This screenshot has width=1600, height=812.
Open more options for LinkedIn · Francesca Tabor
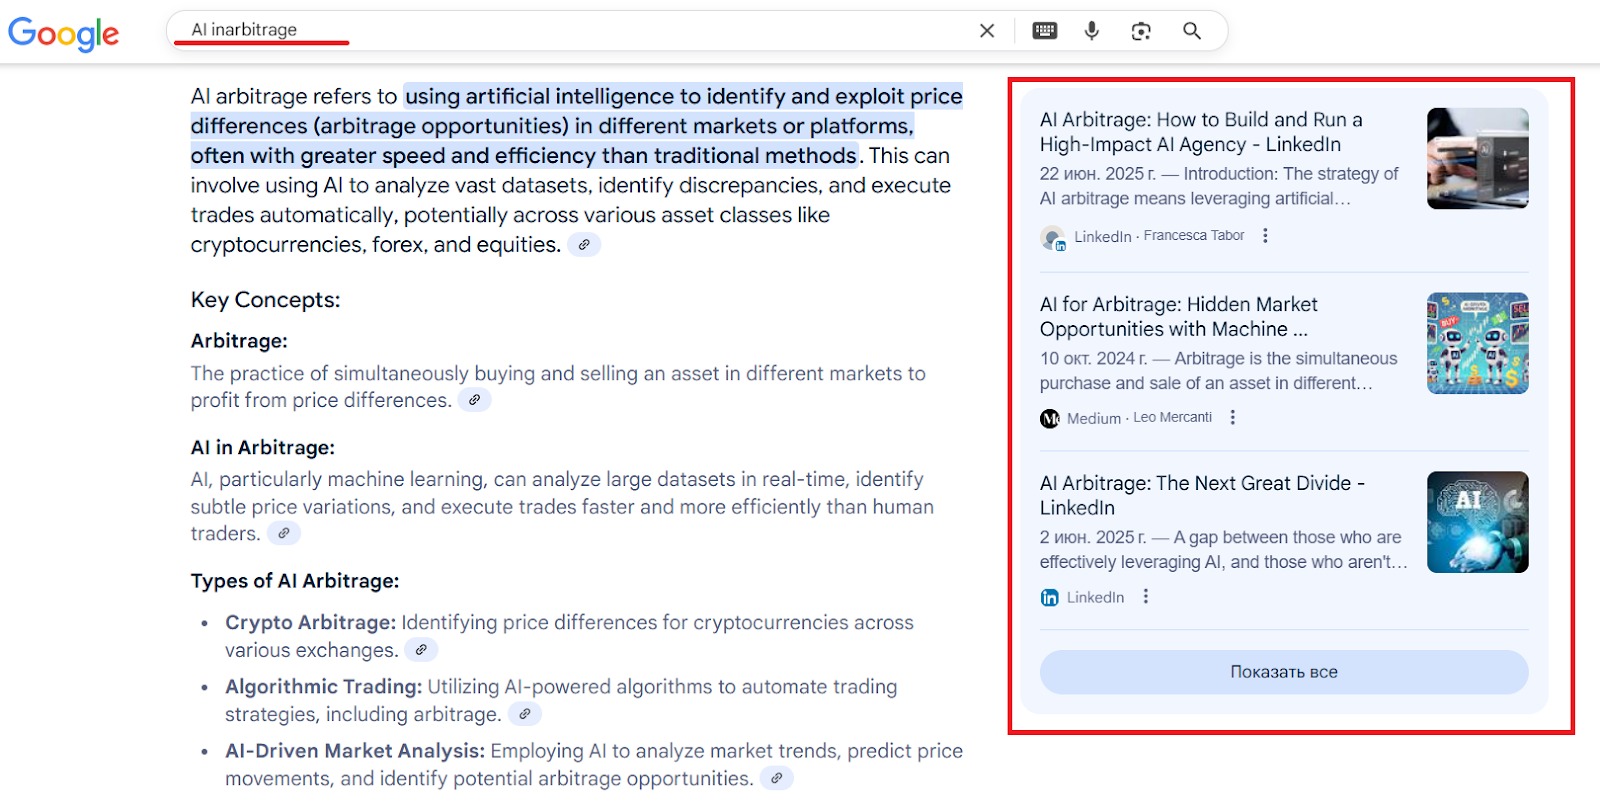pos(1265,236)
